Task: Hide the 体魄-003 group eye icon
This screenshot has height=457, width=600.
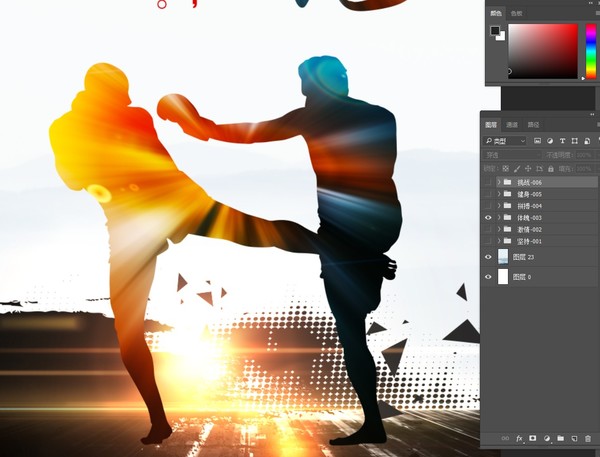Action: pos(488,217)
